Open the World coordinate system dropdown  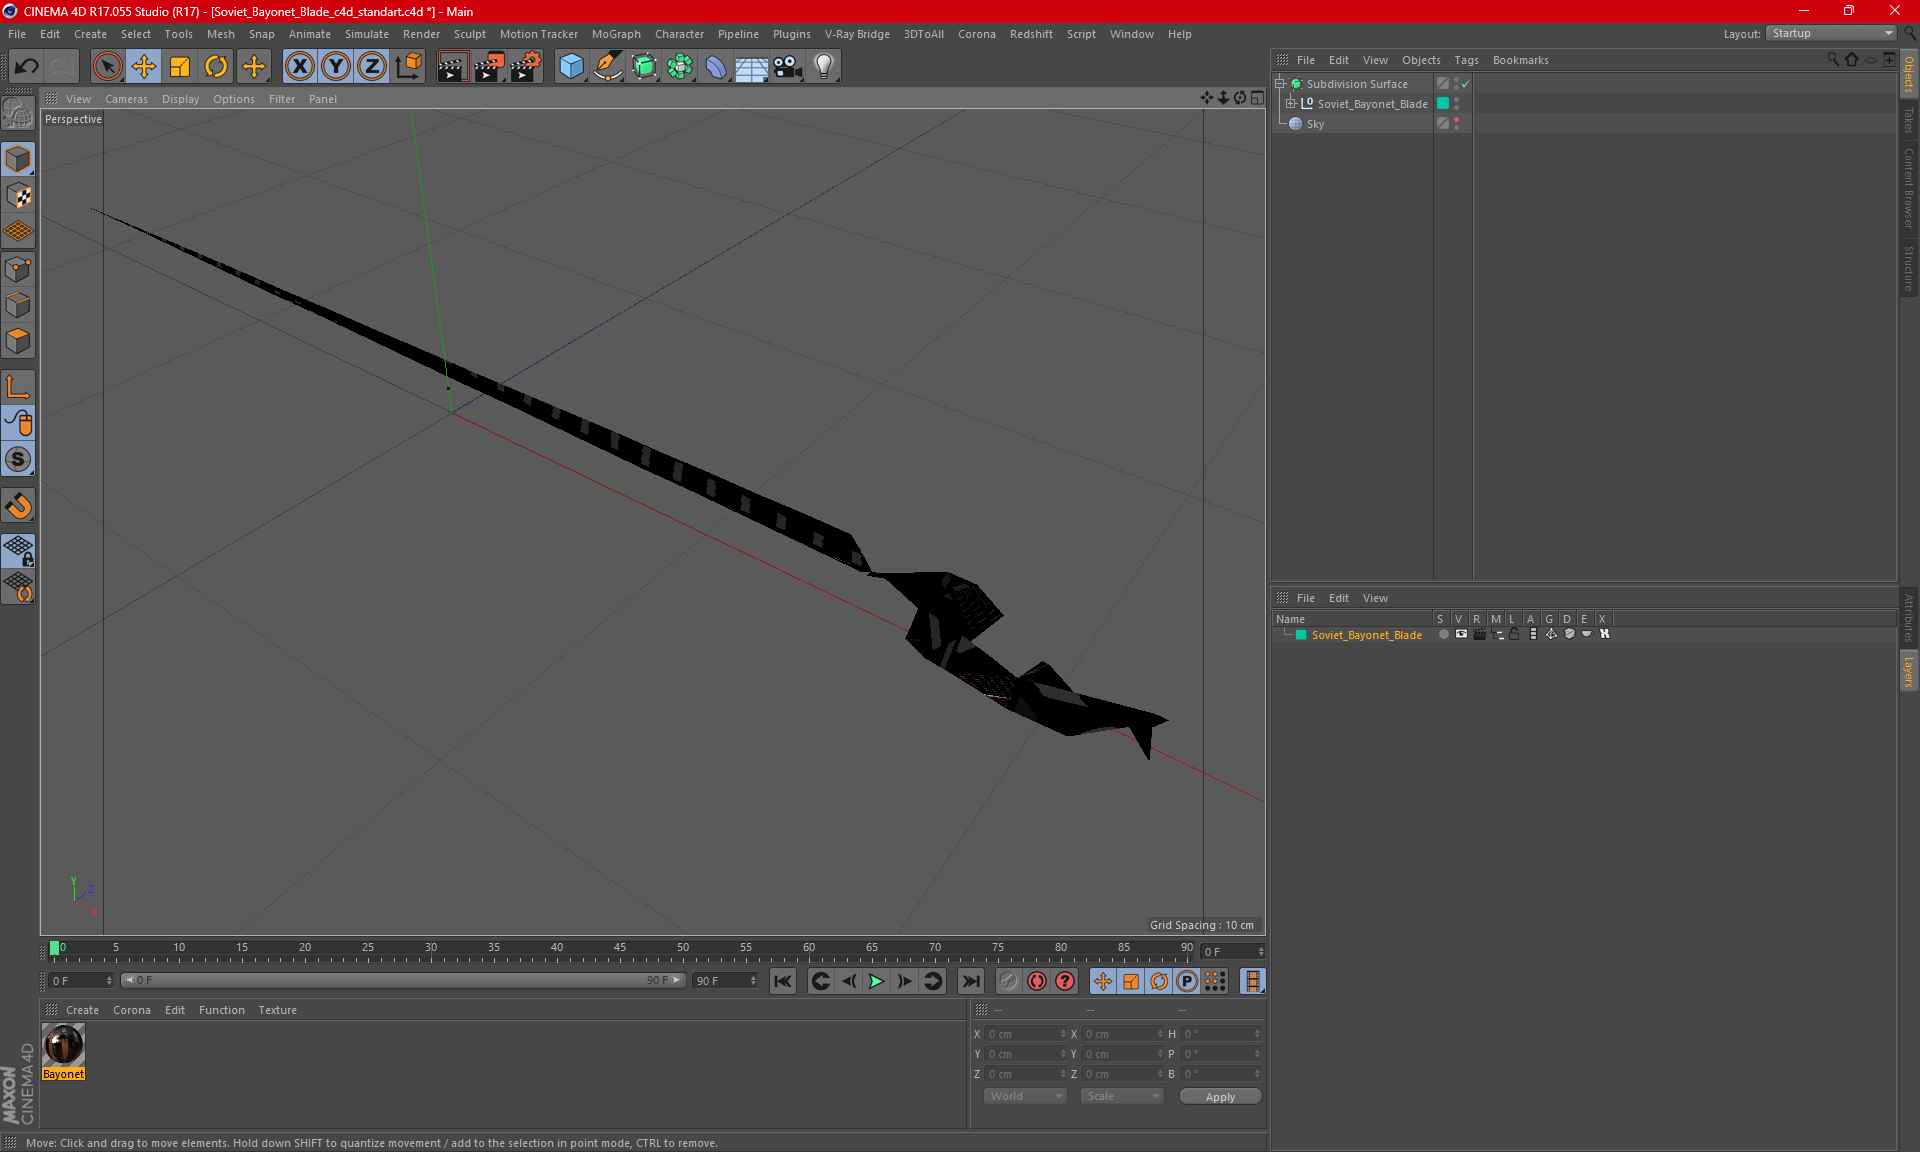tap(1025, 1096)
